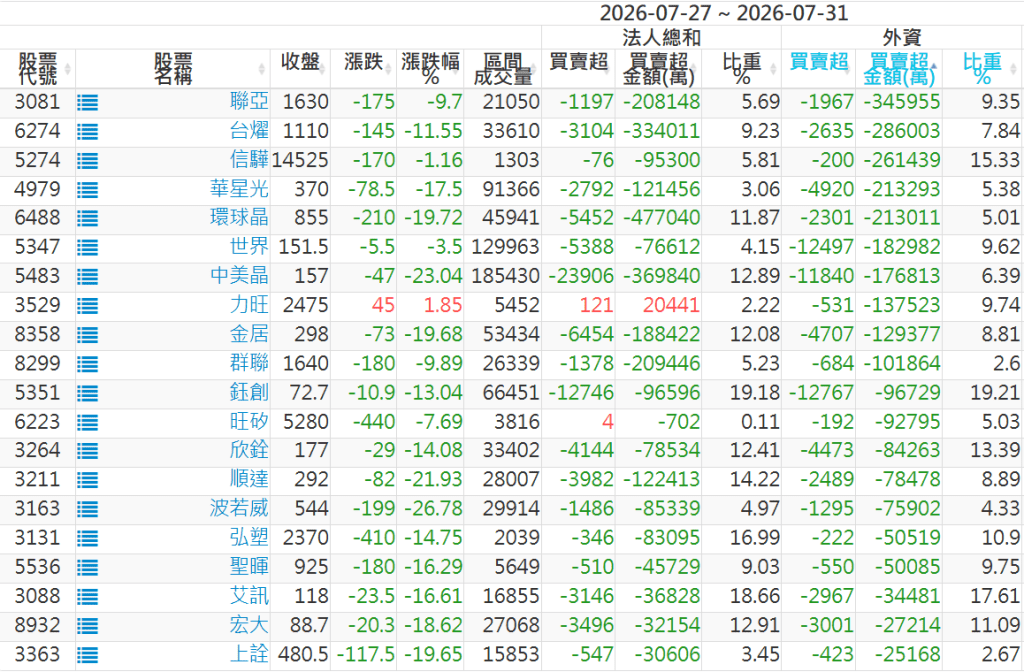This screenshot has height=672, width=1024.
Task: Select 外資 group header
Action: pyautogui.click(x=902, y=37)
